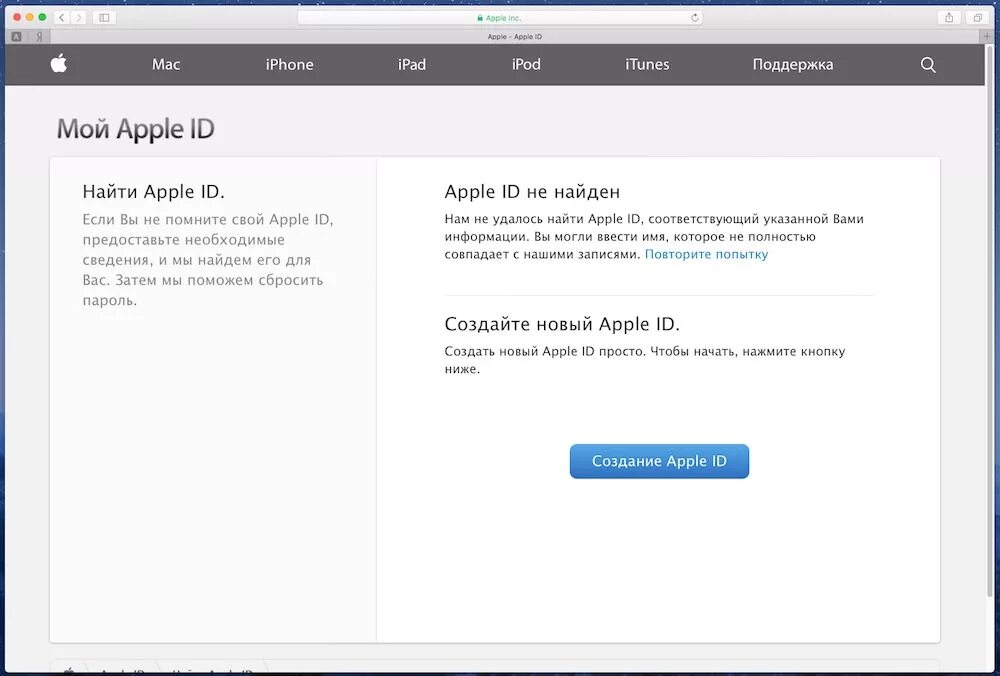The height and width of the screenshot is (676, 1000).
Task: Click the pinned tab with letter A
Action: [17, 36]
